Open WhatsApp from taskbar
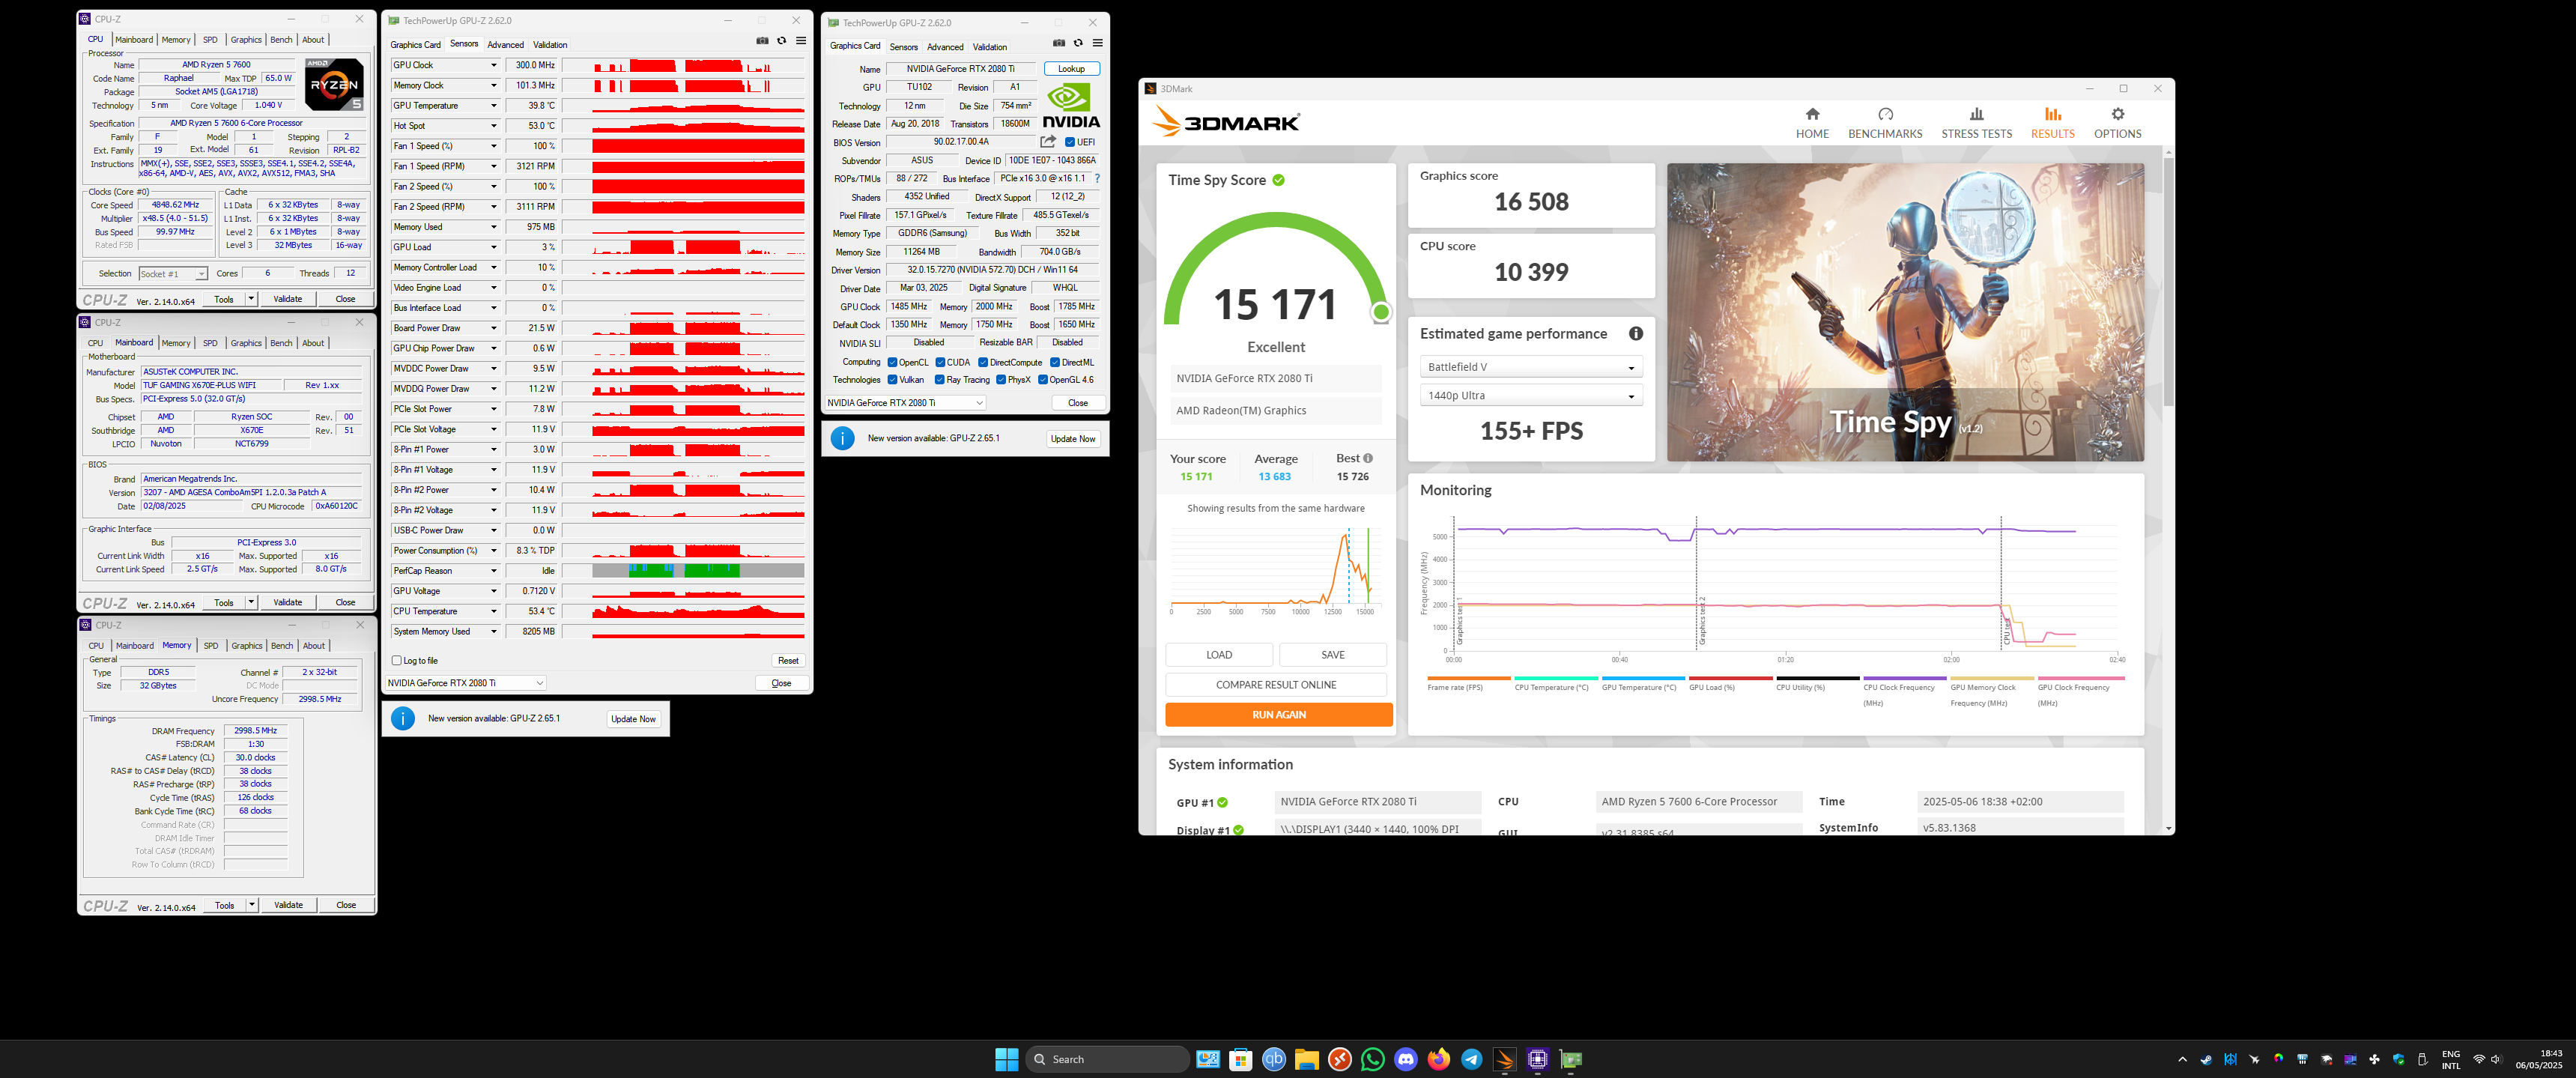 1373,1059
